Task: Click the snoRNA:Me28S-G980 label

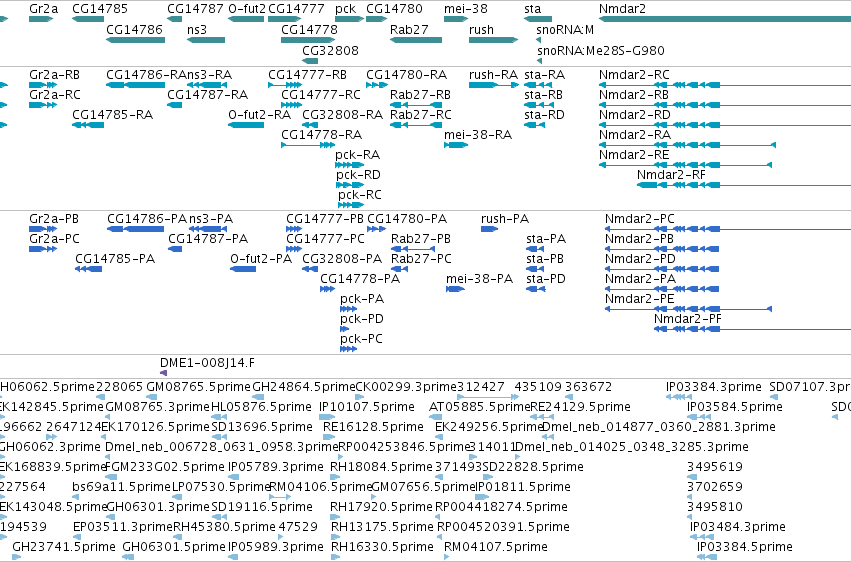Action: click(x=601, y=50)
